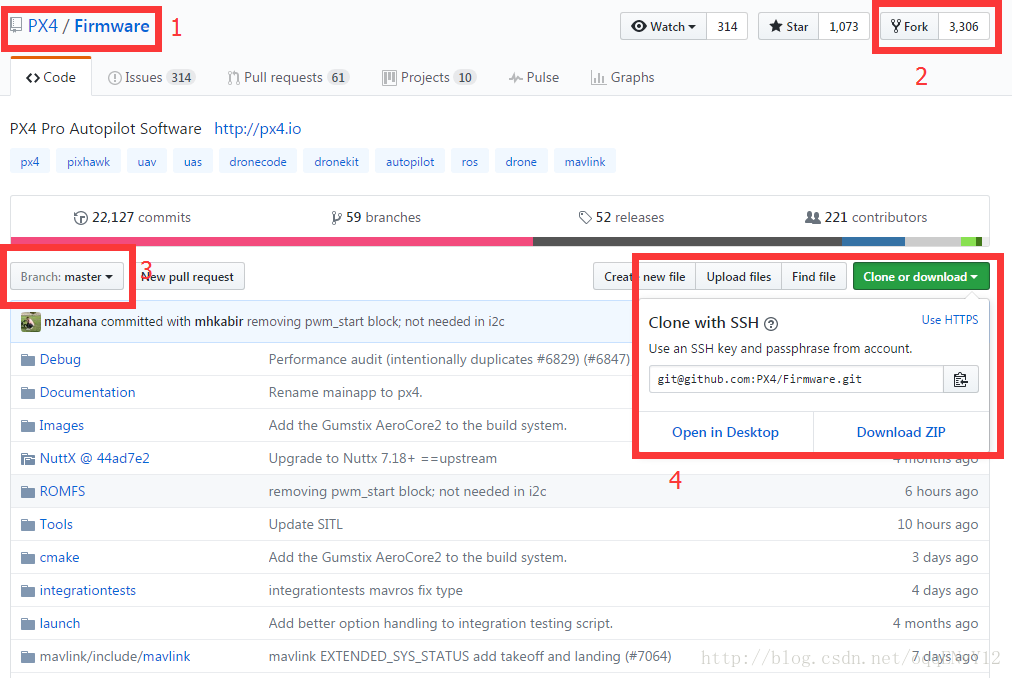This screenshot has height=678, width=1012.
Task: Open the PX4 organization link
Action: click(43, 26)
